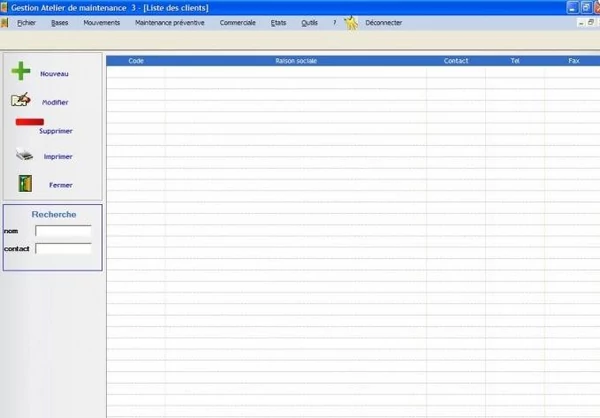This screenshot has height=418, width=600.
Task: Minimize the inner Liste des clients window
Action: click(581, 23)
